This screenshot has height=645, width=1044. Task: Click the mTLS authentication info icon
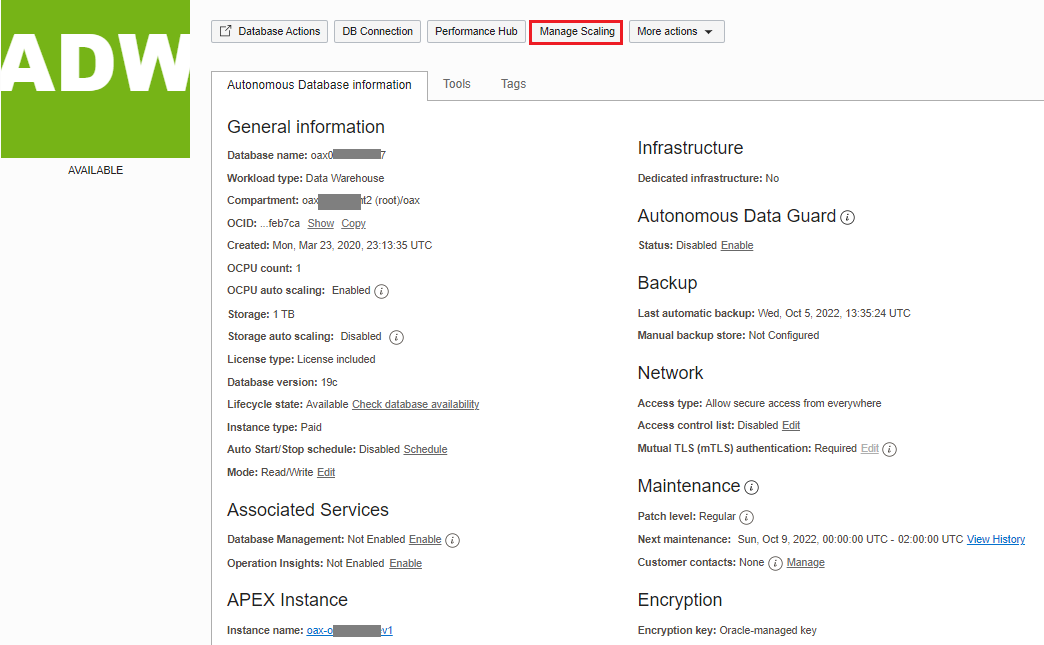coord(889,449)
